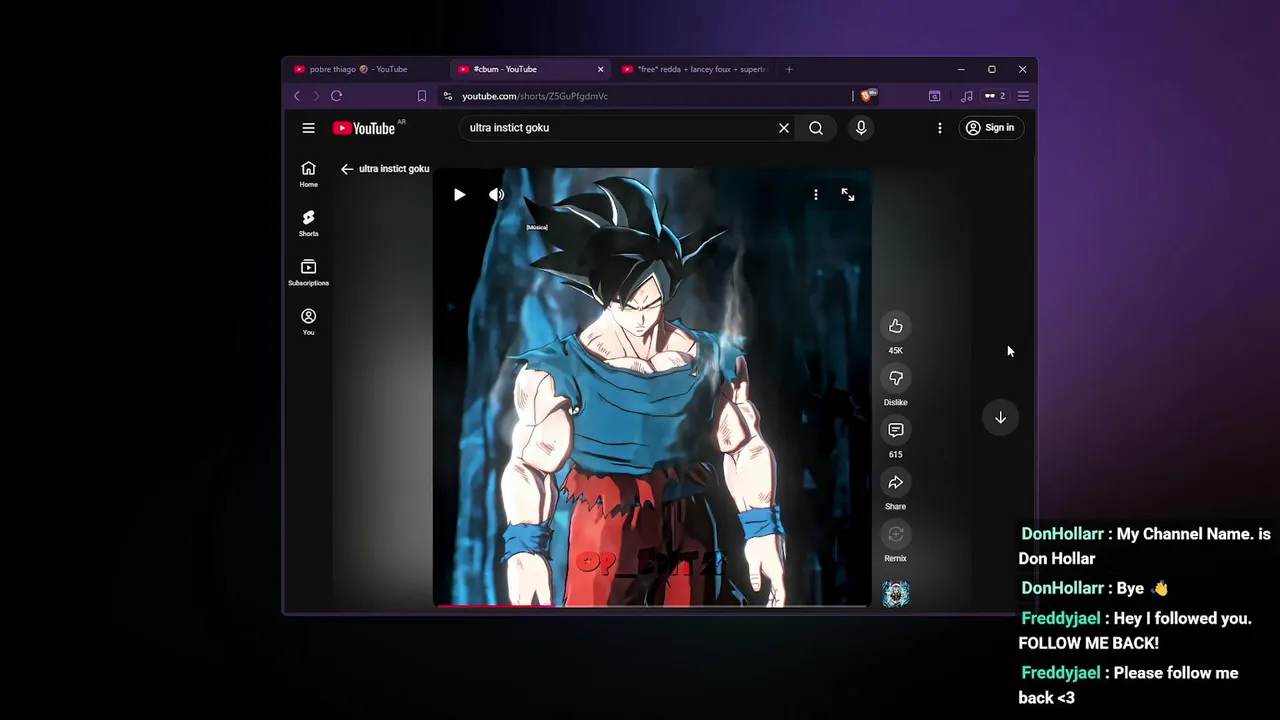This screenshot has width=1280, height=720.
Task: Run the search with magnifier button
Action: (x=816, y=128)
